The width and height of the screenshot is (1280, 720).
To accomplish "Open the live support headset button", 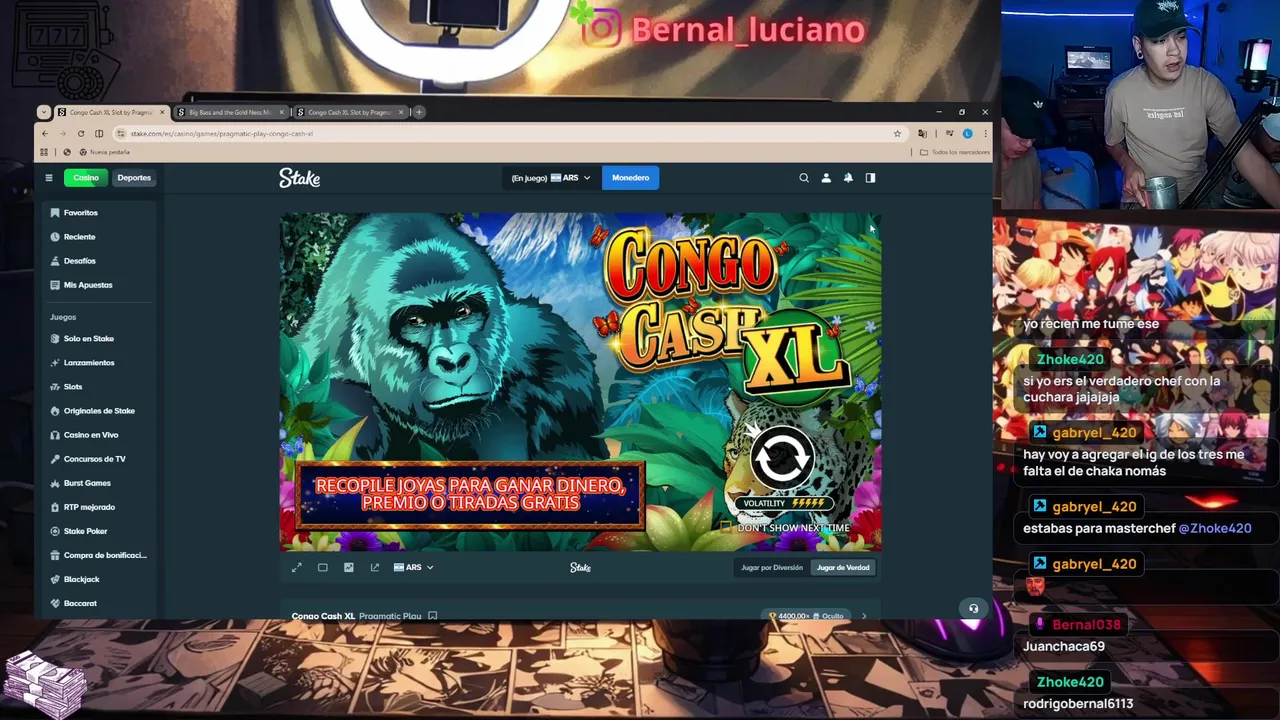I will [x=973, y=608].
